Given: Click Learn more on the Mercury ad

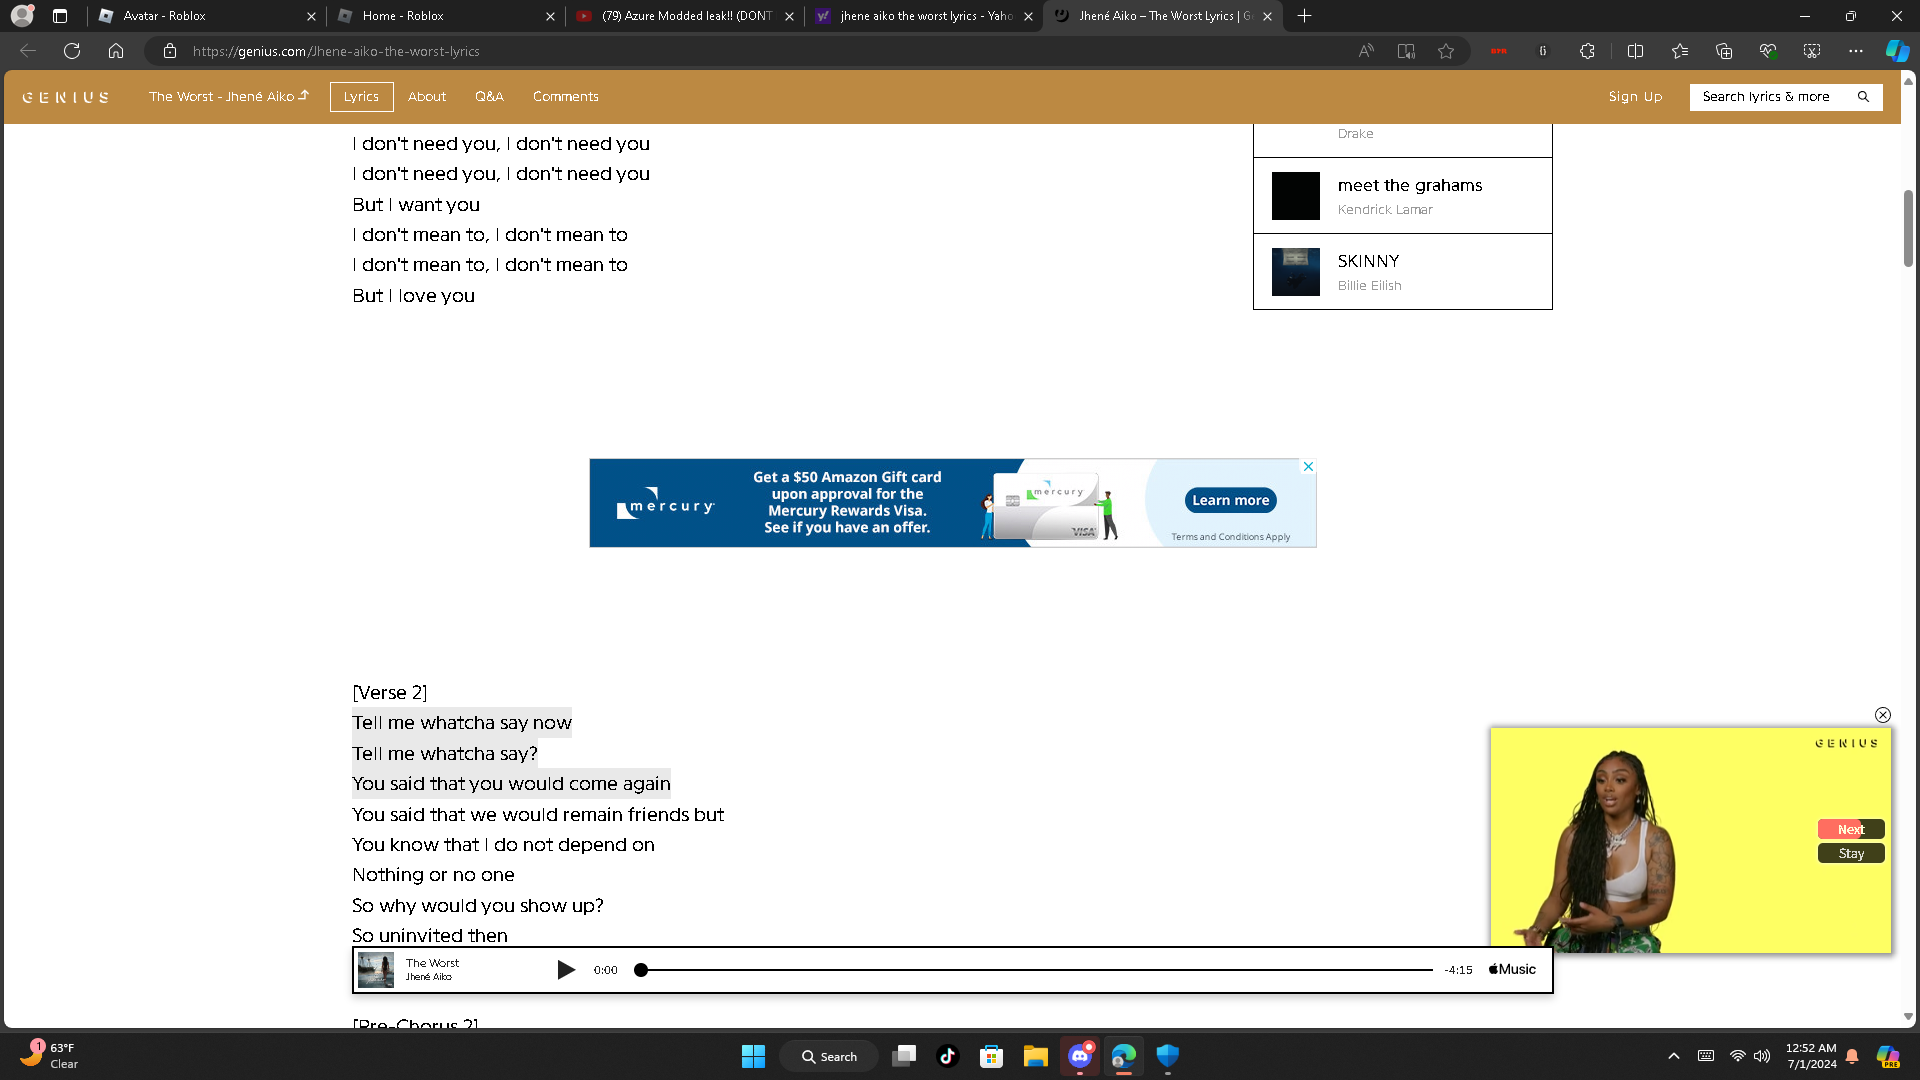Looking at the screenshot, I should point(1231,500).
